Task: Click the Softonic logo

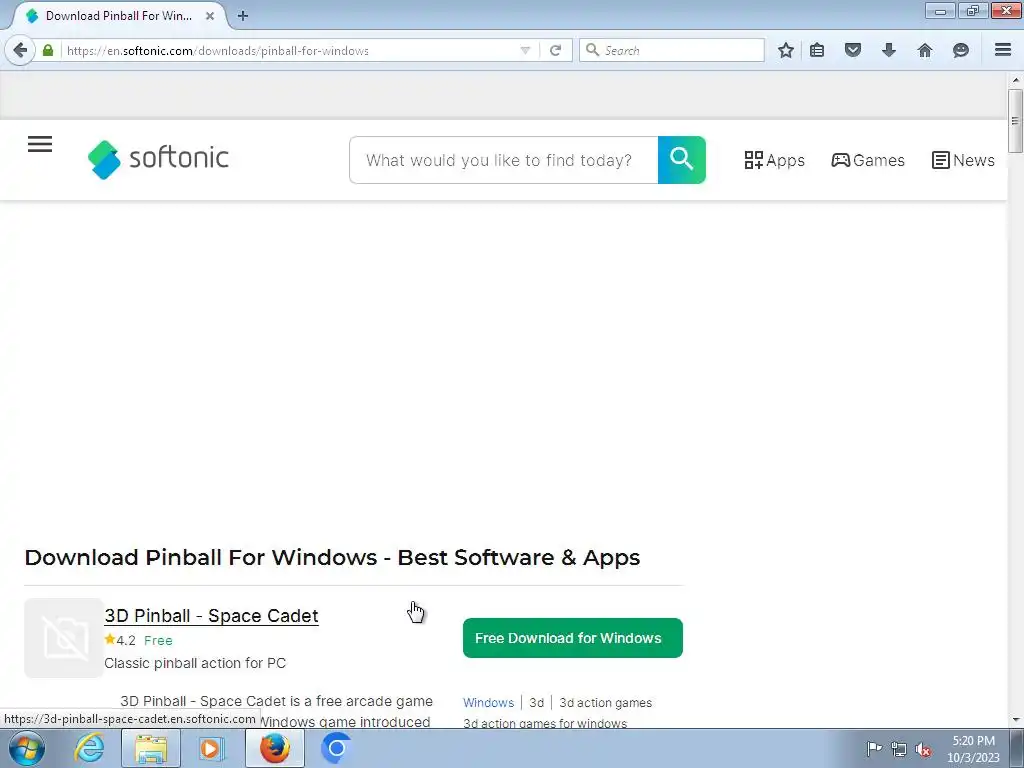Action: (158, 159)
